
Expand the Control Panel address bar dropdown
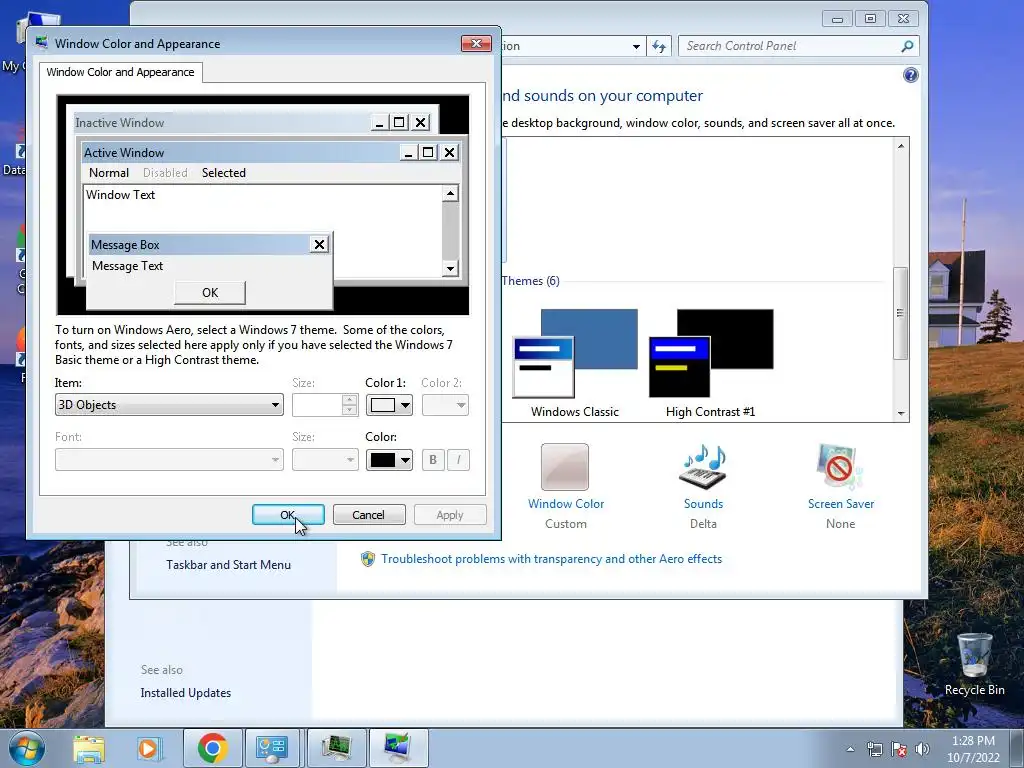click(x=636, y=46)
